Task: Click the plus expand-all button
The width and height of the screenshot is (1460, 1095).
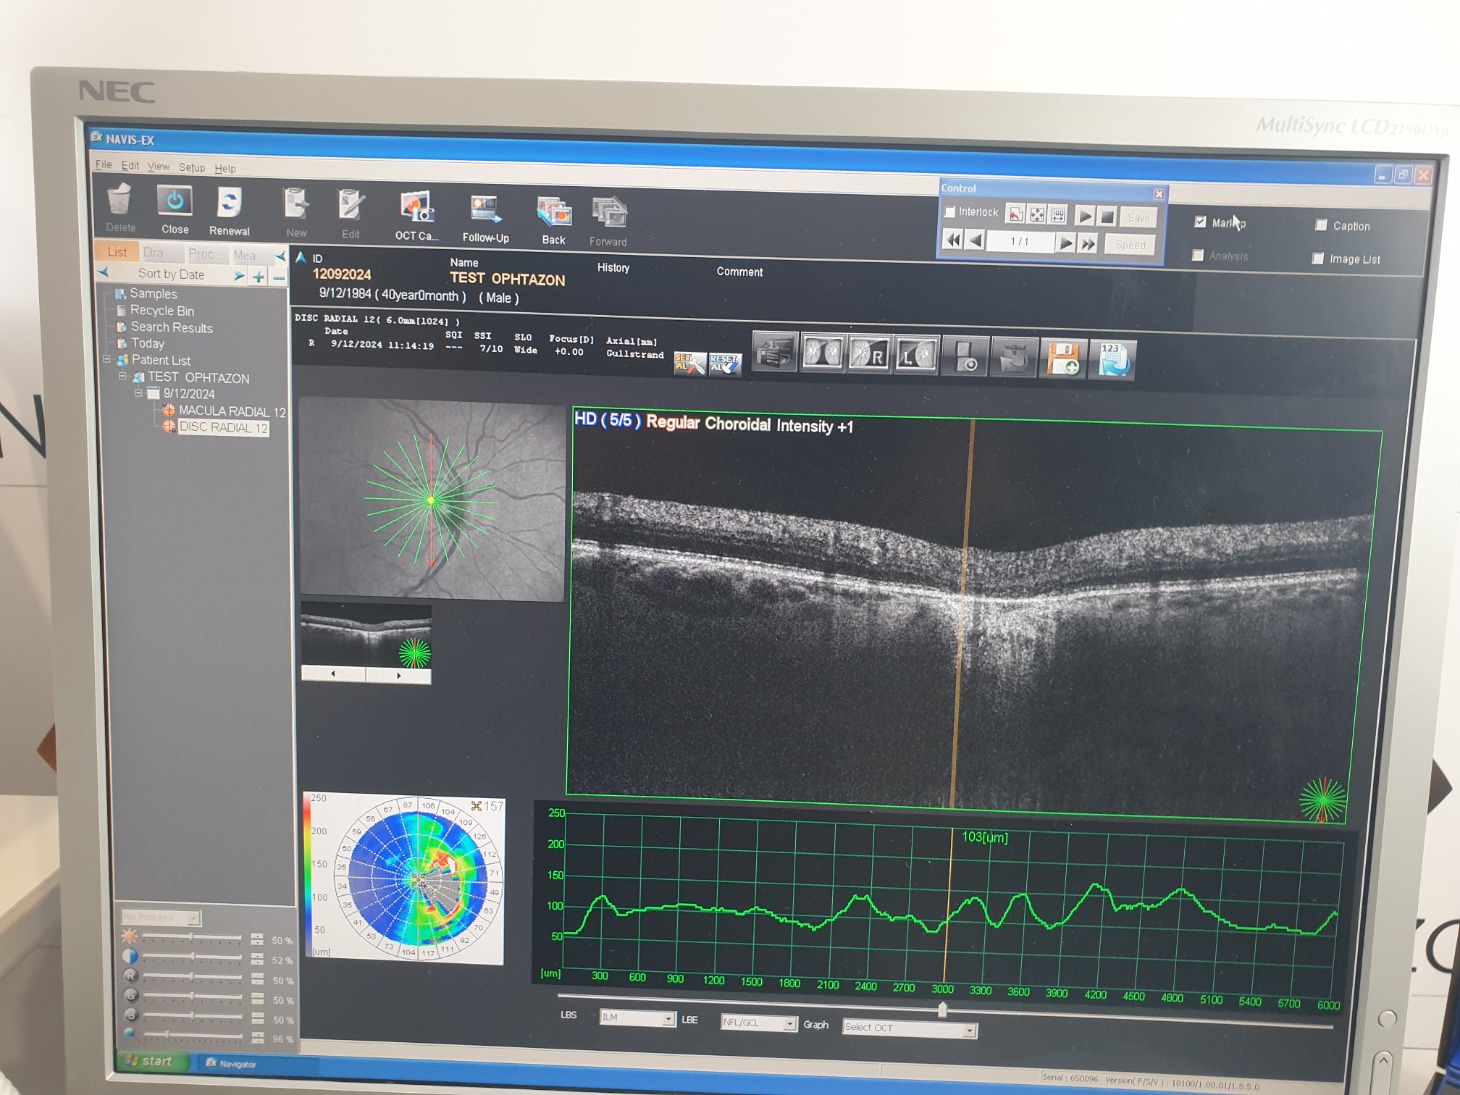Action: click(258, 277)
